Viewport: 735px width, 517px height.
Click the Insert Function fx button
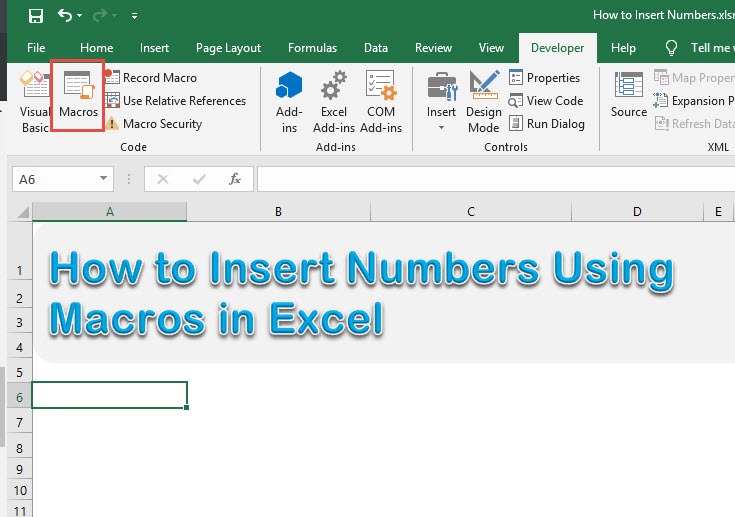234,179
